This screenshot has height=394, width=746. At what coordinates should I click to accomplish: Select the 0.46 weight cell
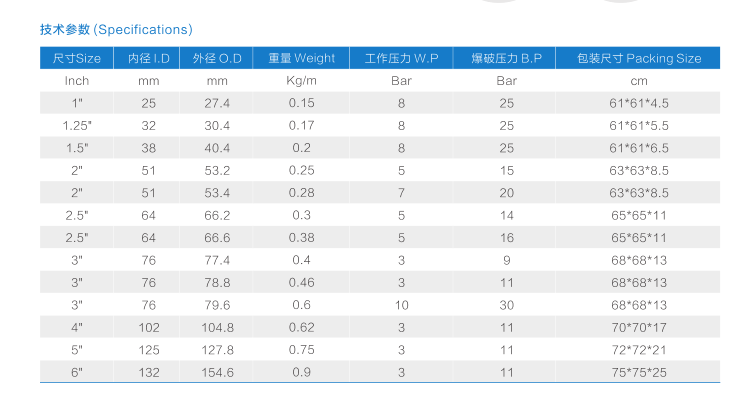[x=301, y=283]
